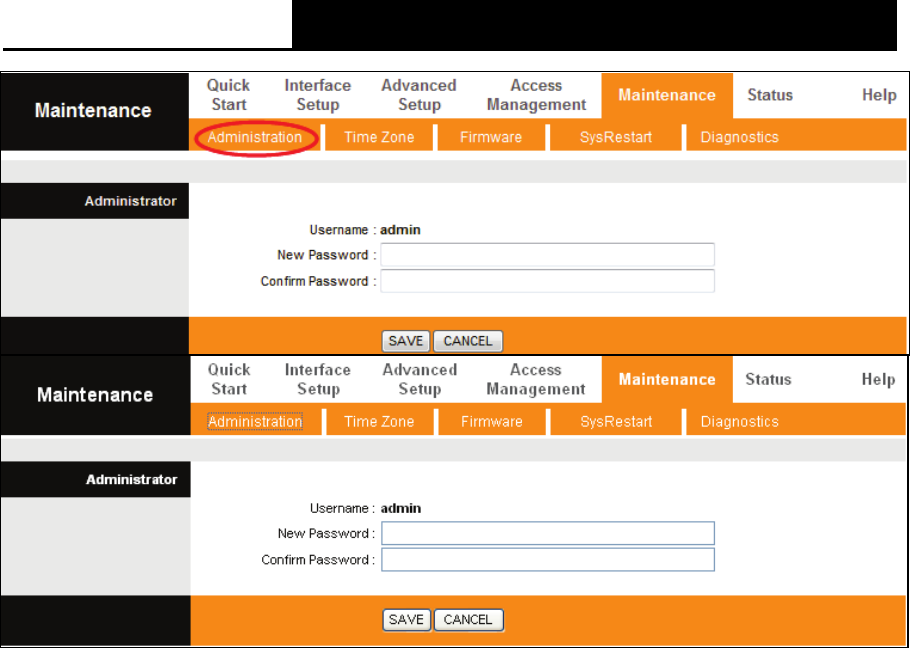Open Interface Setup tab in lower panel

tap(318, 379)
